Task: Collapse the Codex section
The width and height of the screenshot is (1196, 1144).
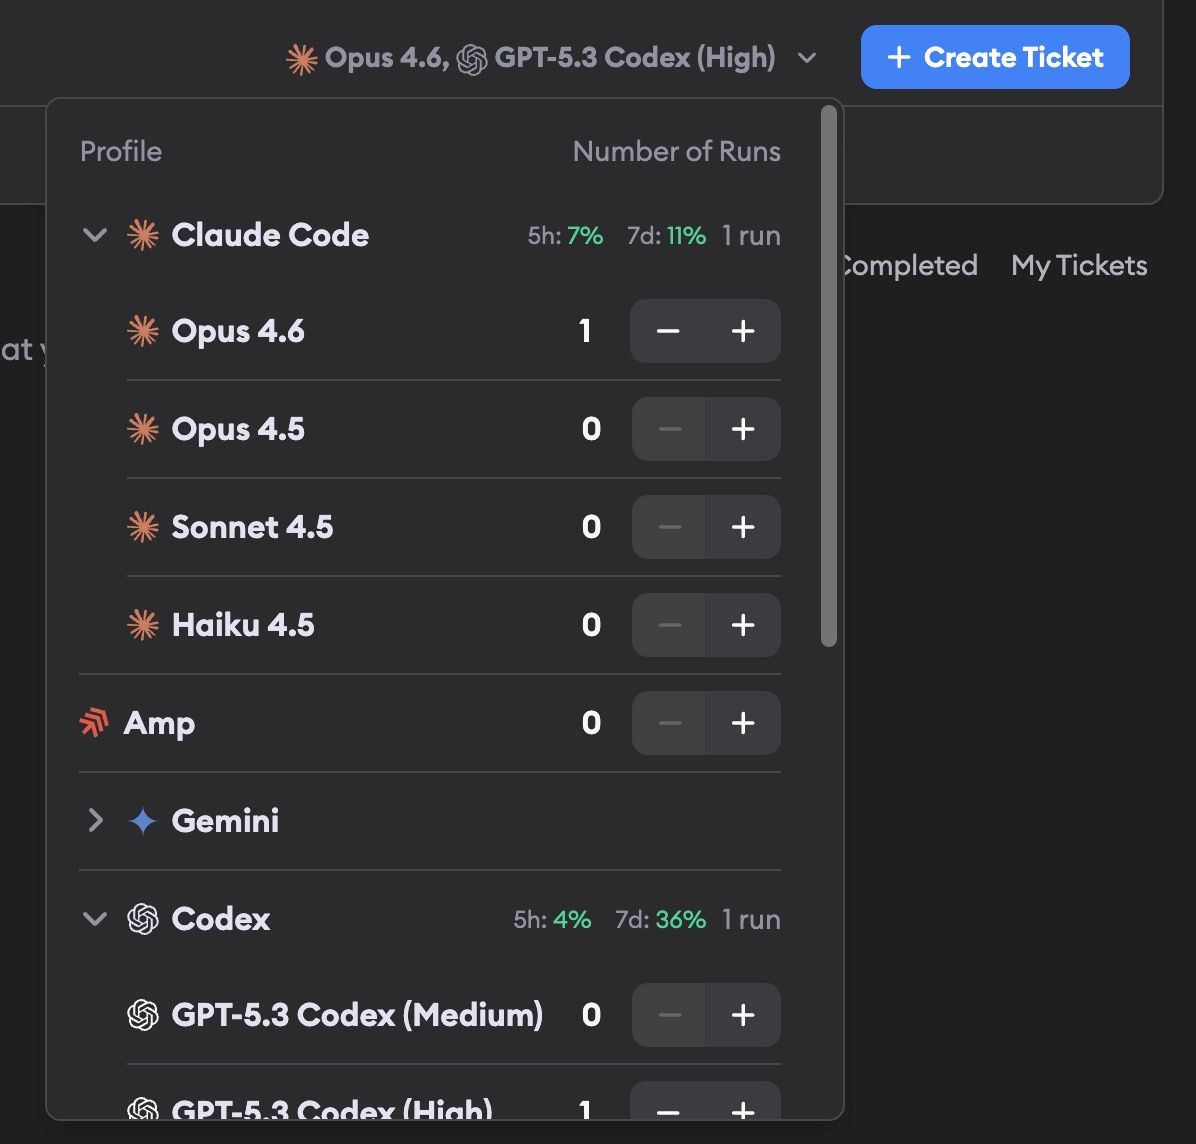Action: point(94,919)
